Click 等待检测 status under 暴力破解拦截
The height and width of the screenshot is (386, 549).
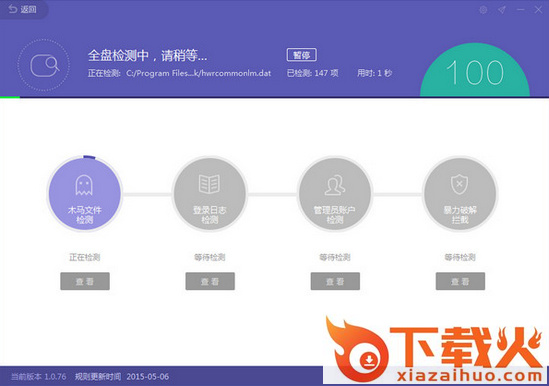click(460, 257)
